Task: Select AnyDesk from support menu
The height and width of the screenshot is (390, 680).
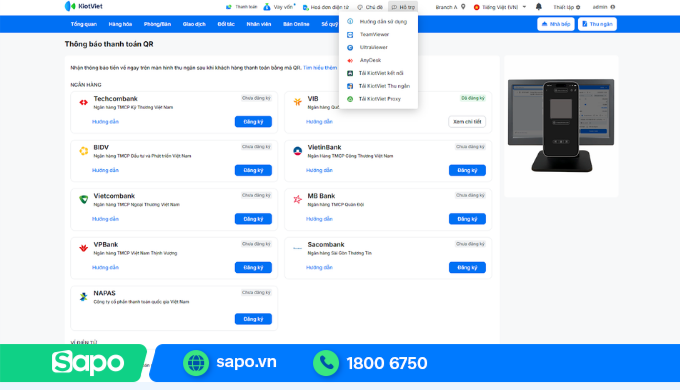Action: point(378,60)
